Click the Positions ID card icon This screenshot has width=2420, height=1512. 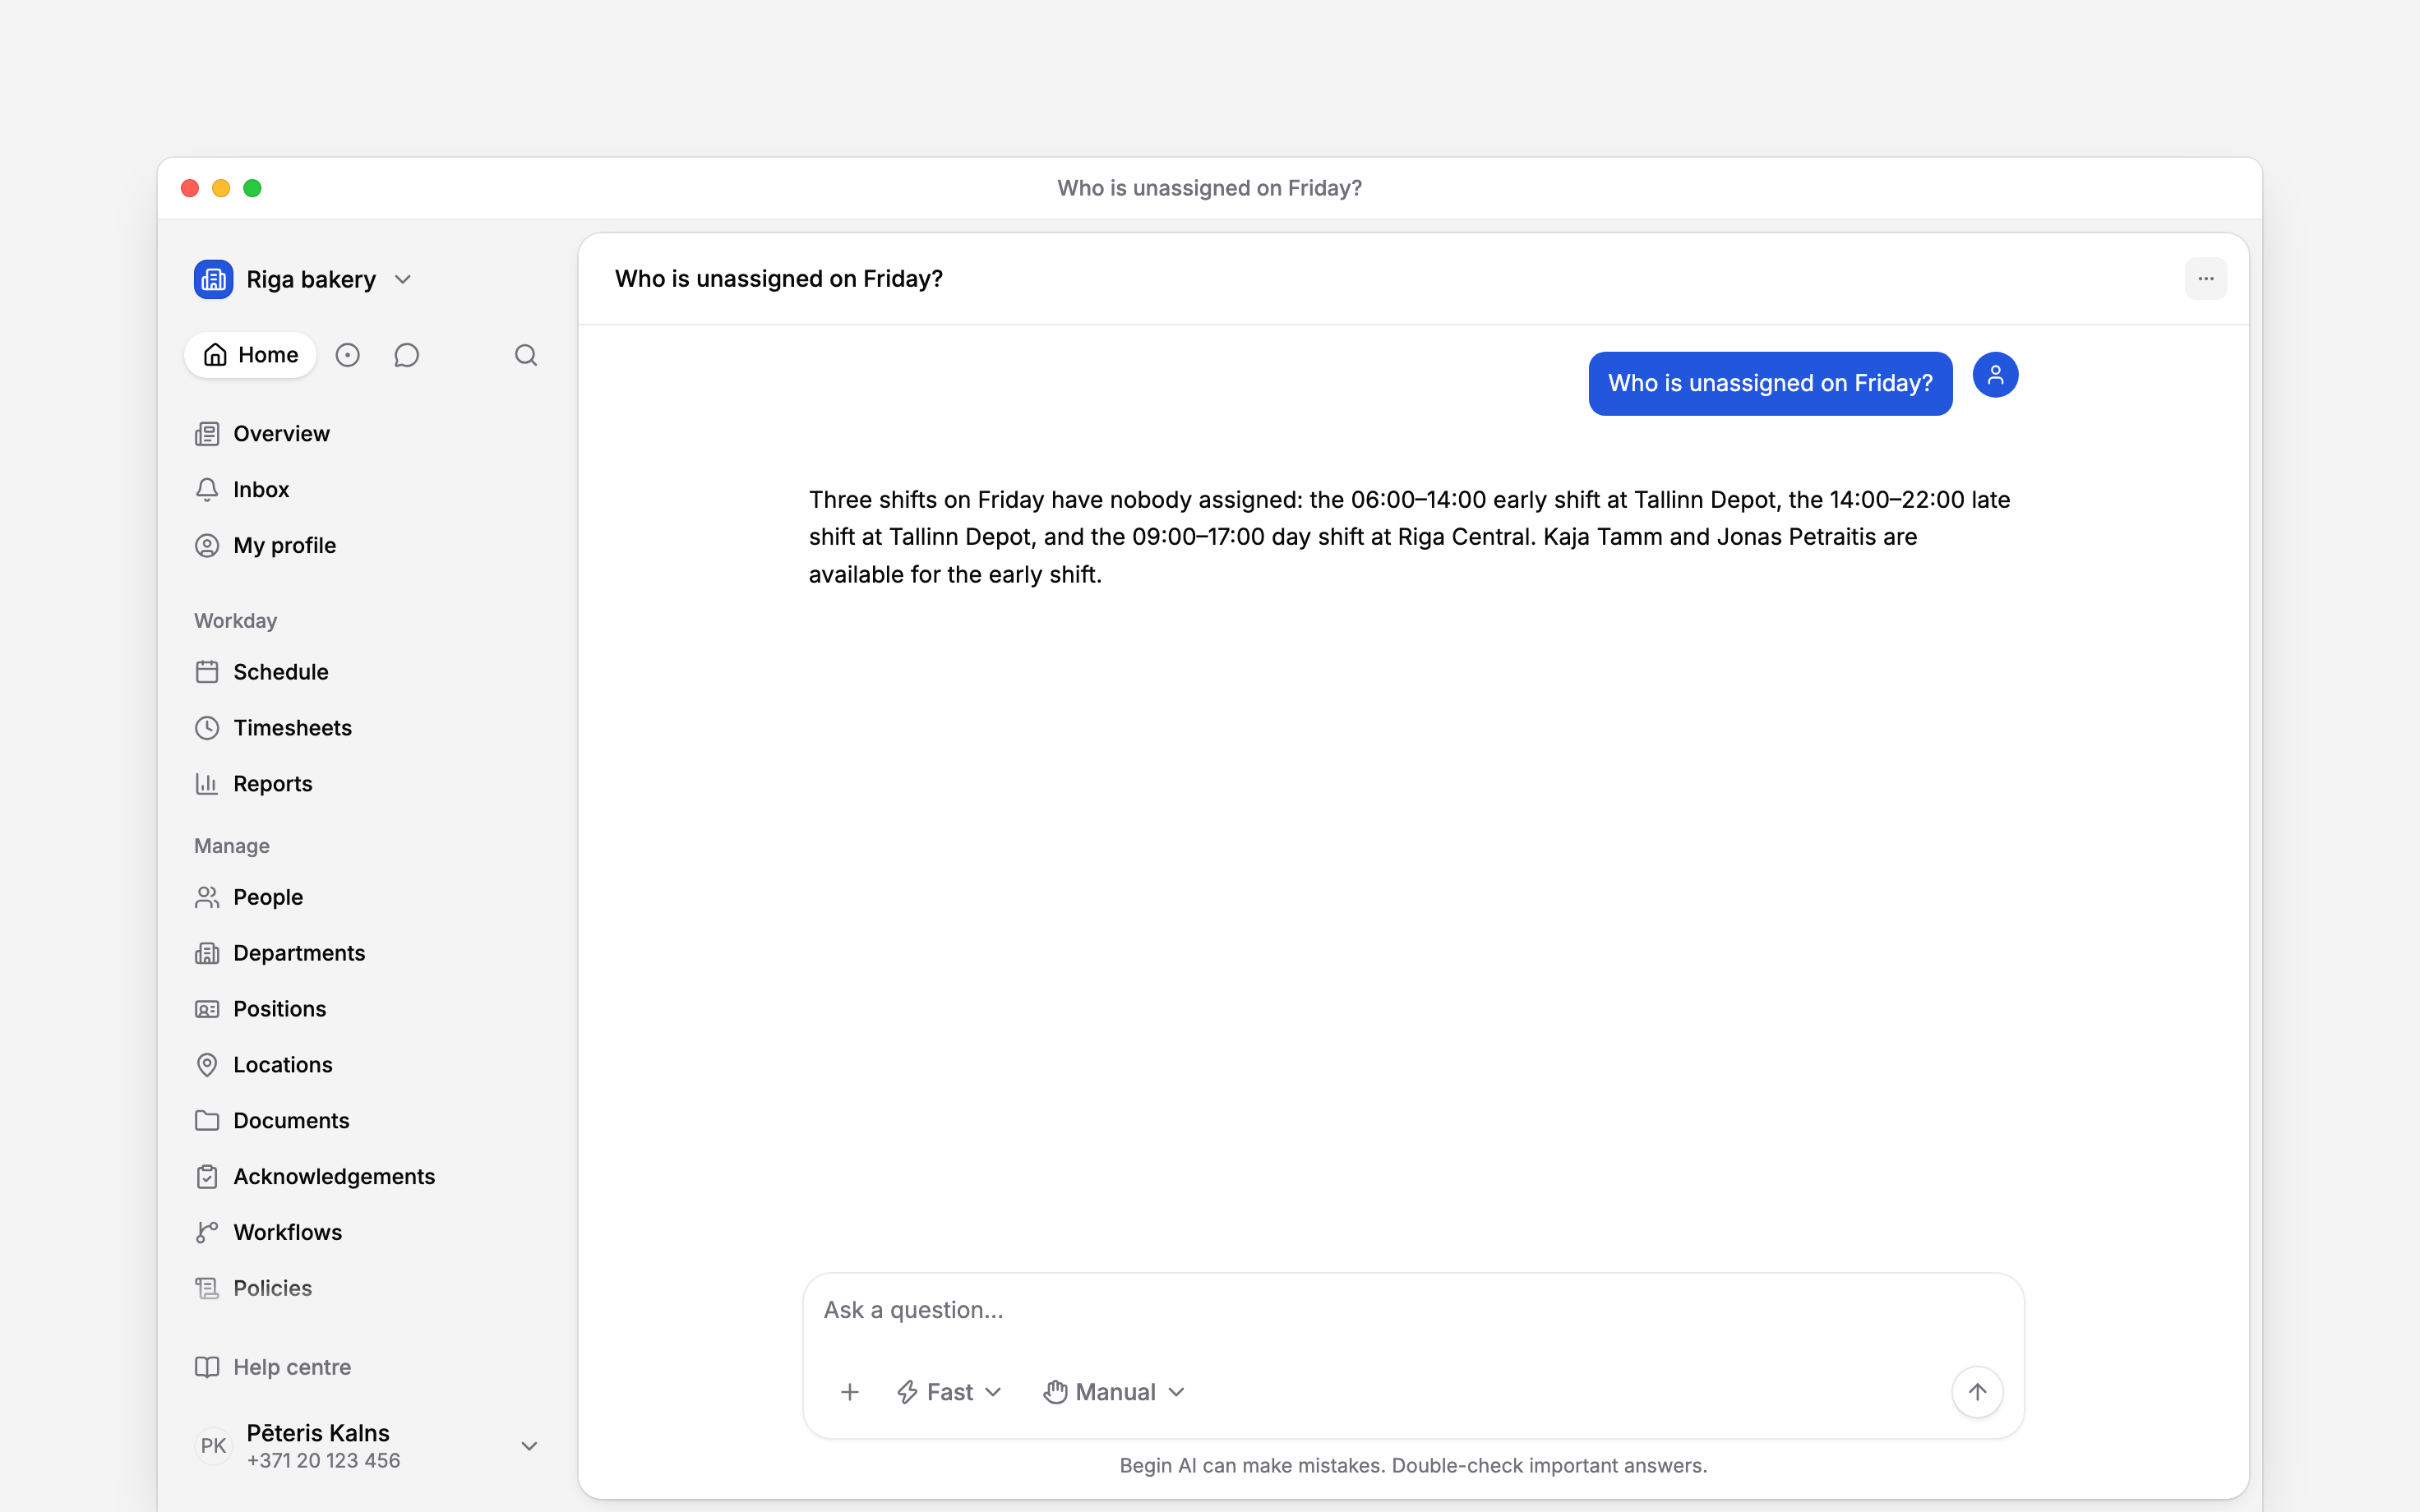(x=207, y=1009)
